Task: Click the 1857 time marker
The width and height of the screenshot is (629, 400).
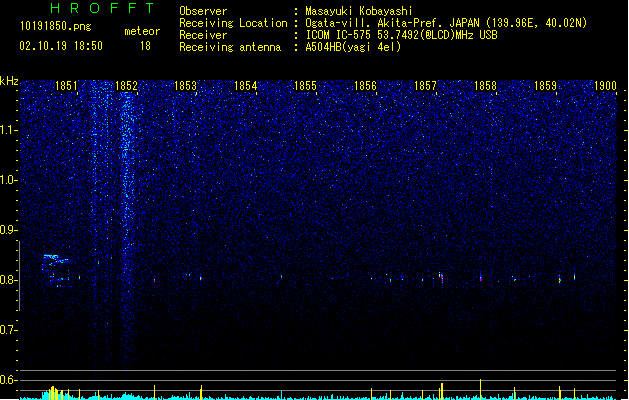Action: (x=425, y=86)
